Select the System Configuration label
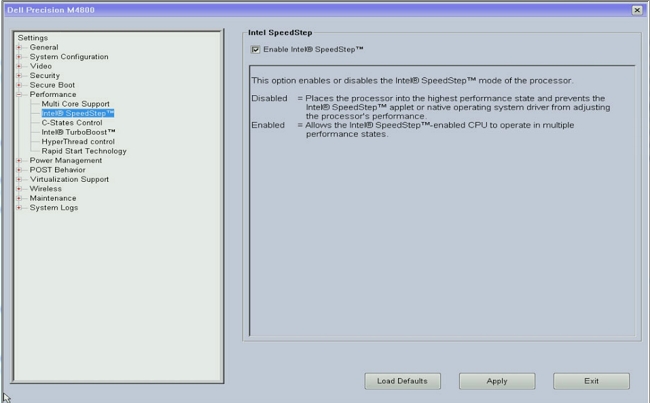Viewport: 650px width, 403px height. [x=69, y=57]
